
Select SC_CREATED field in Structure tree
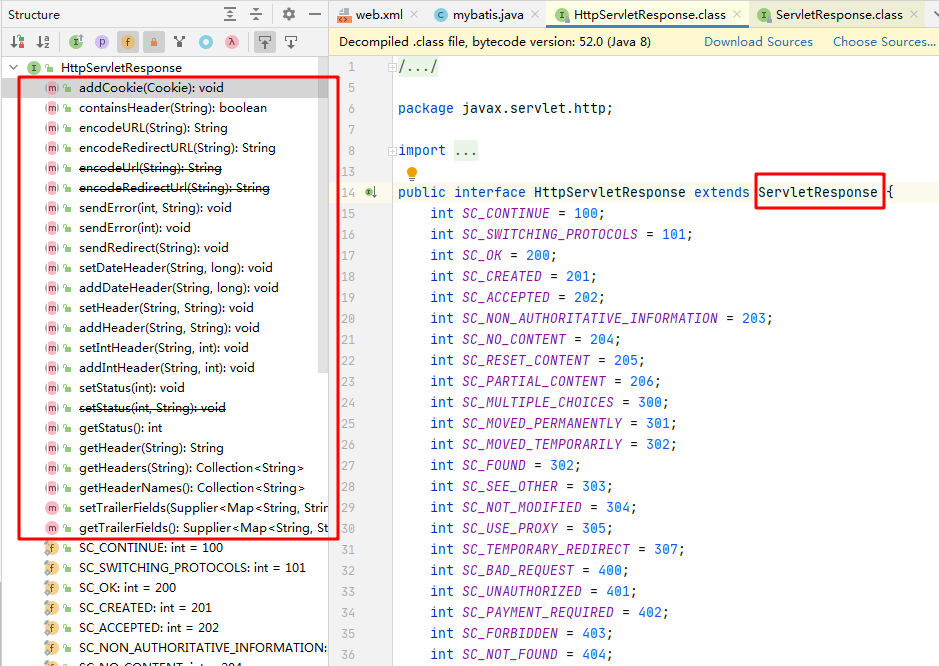tap(146, 608)
